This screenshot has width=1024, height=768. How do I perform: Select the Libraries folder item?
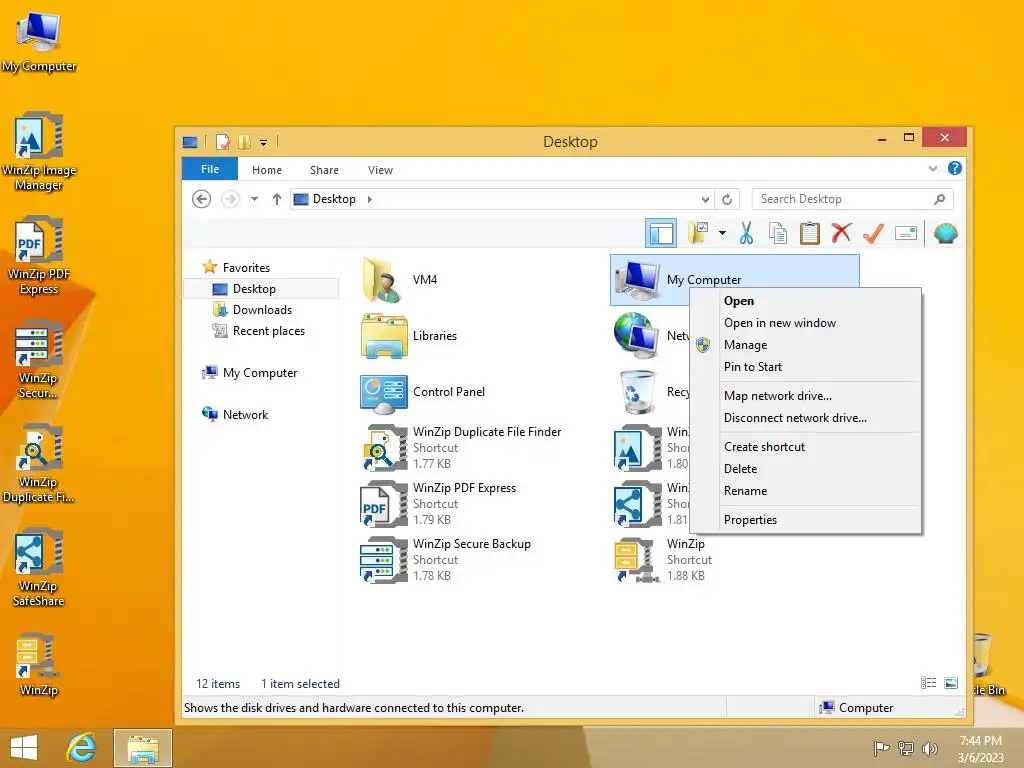pyautogui.click(x=409, y=336)
